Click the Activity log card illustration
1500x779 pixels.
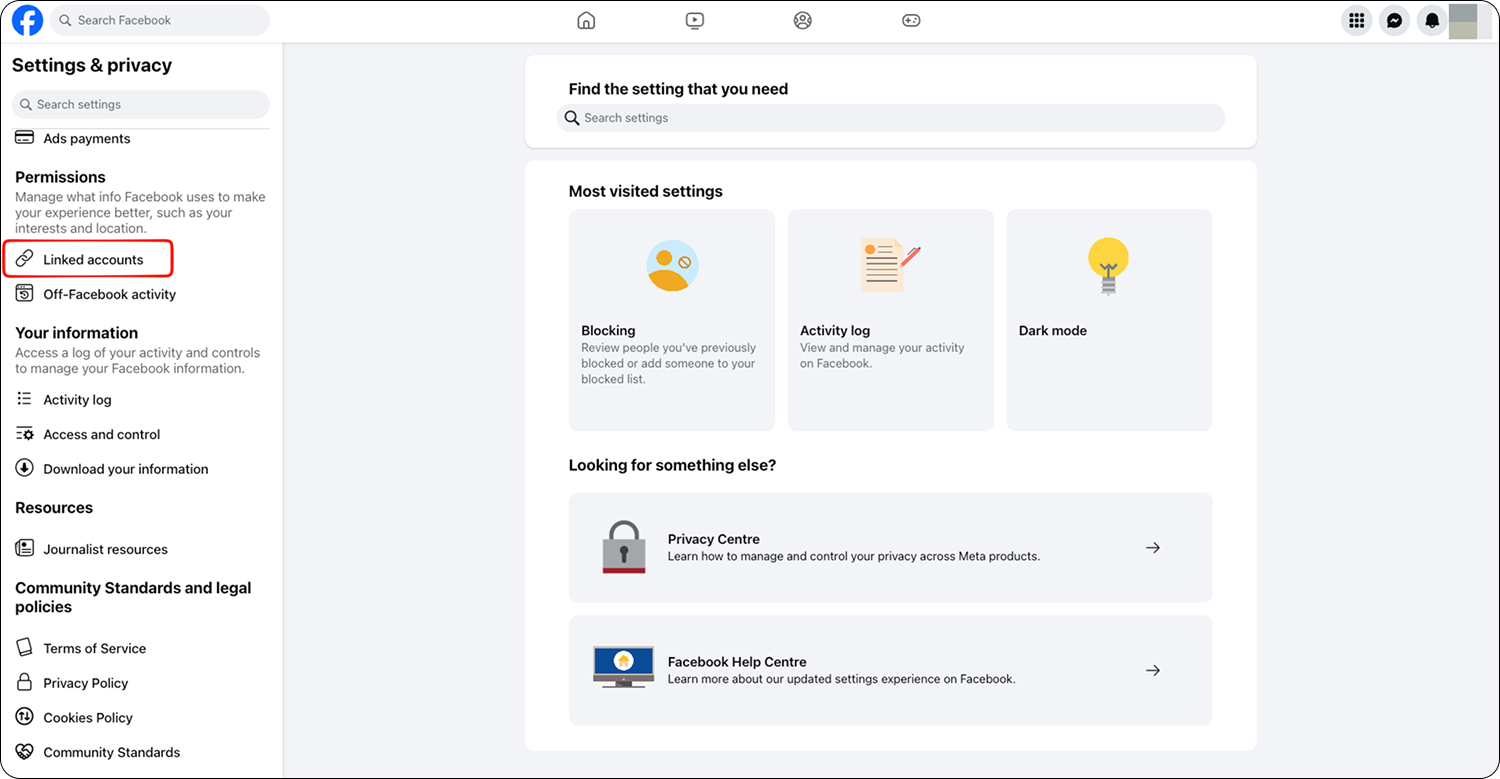[890, 265]
